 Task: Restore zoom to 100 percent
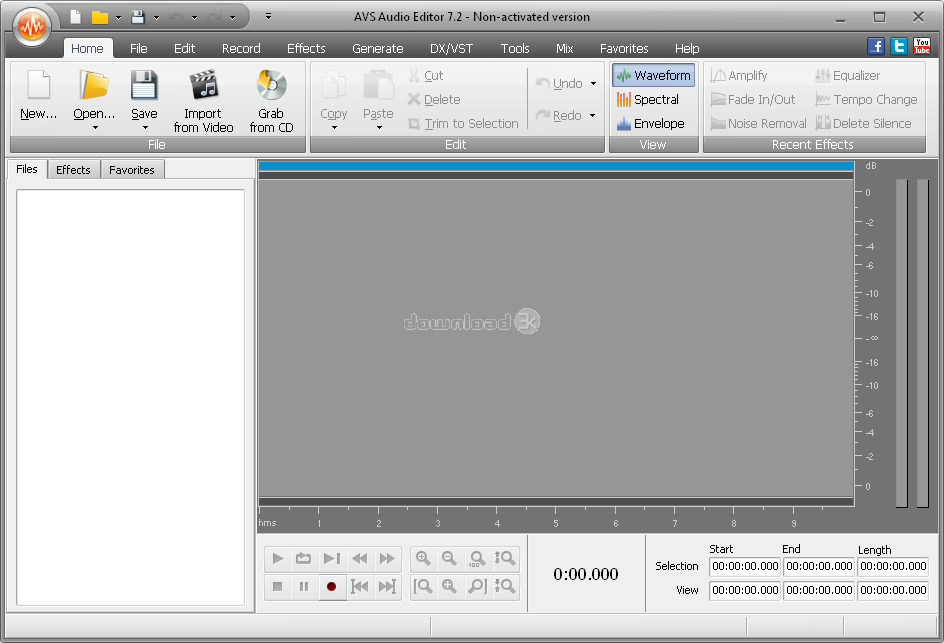pos(478,559)
